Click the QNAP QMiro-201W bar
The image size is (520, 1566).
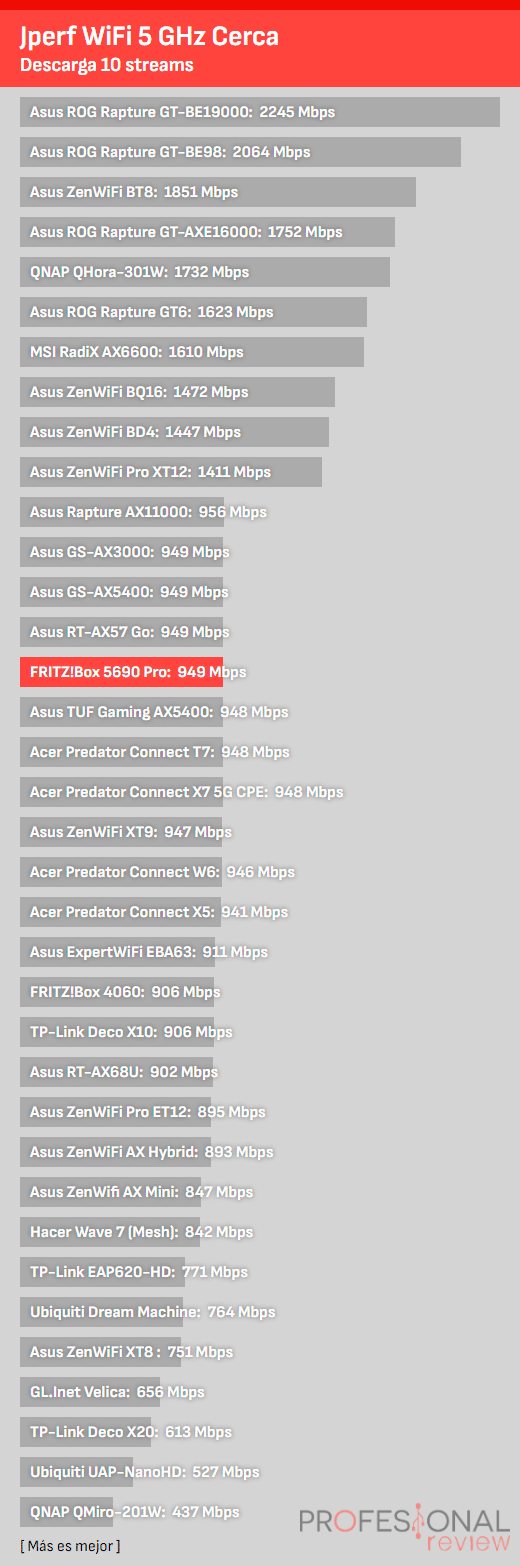[67, 1512]
